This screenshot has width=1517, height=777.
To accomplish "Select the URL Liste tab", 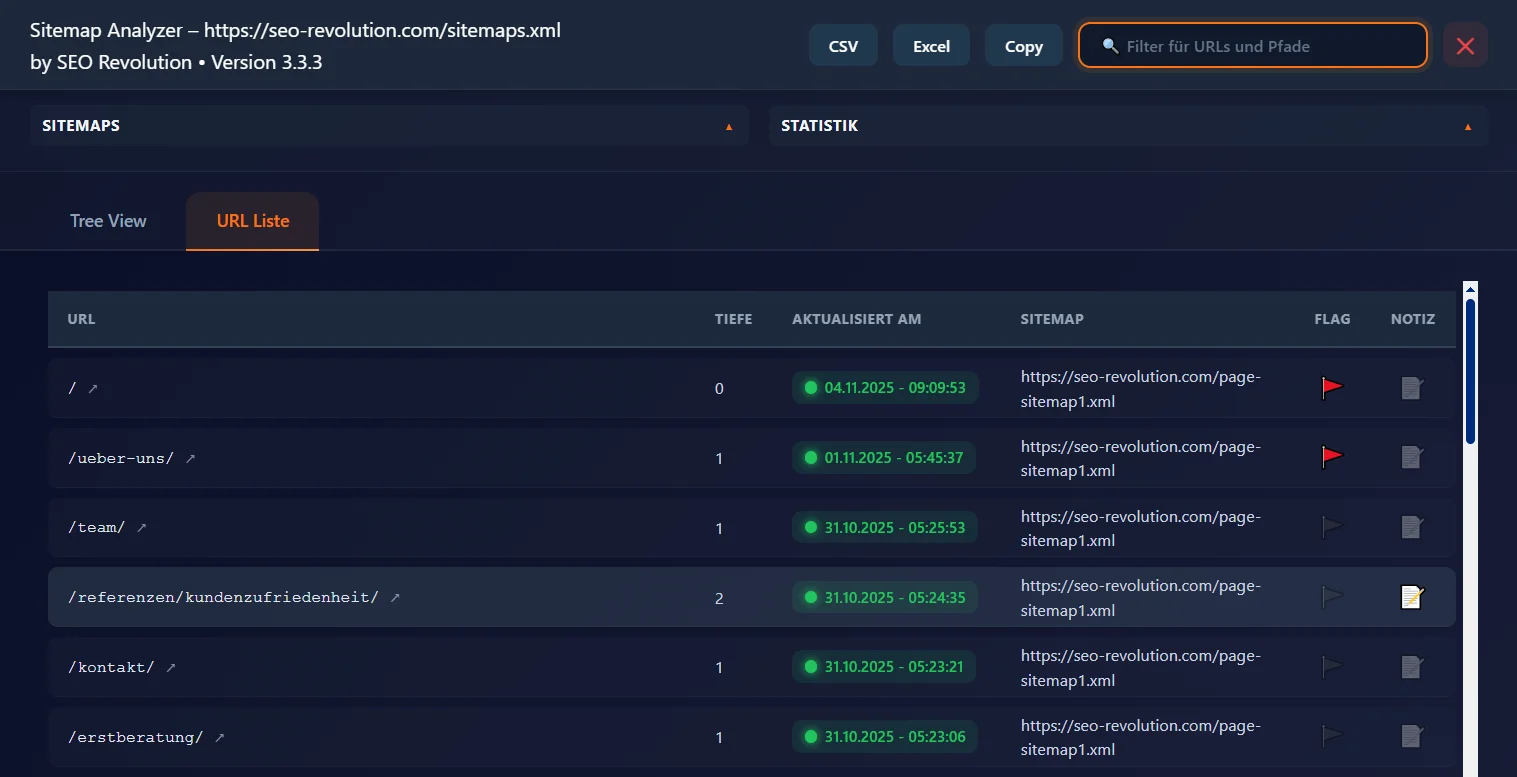I will (251, 221).
